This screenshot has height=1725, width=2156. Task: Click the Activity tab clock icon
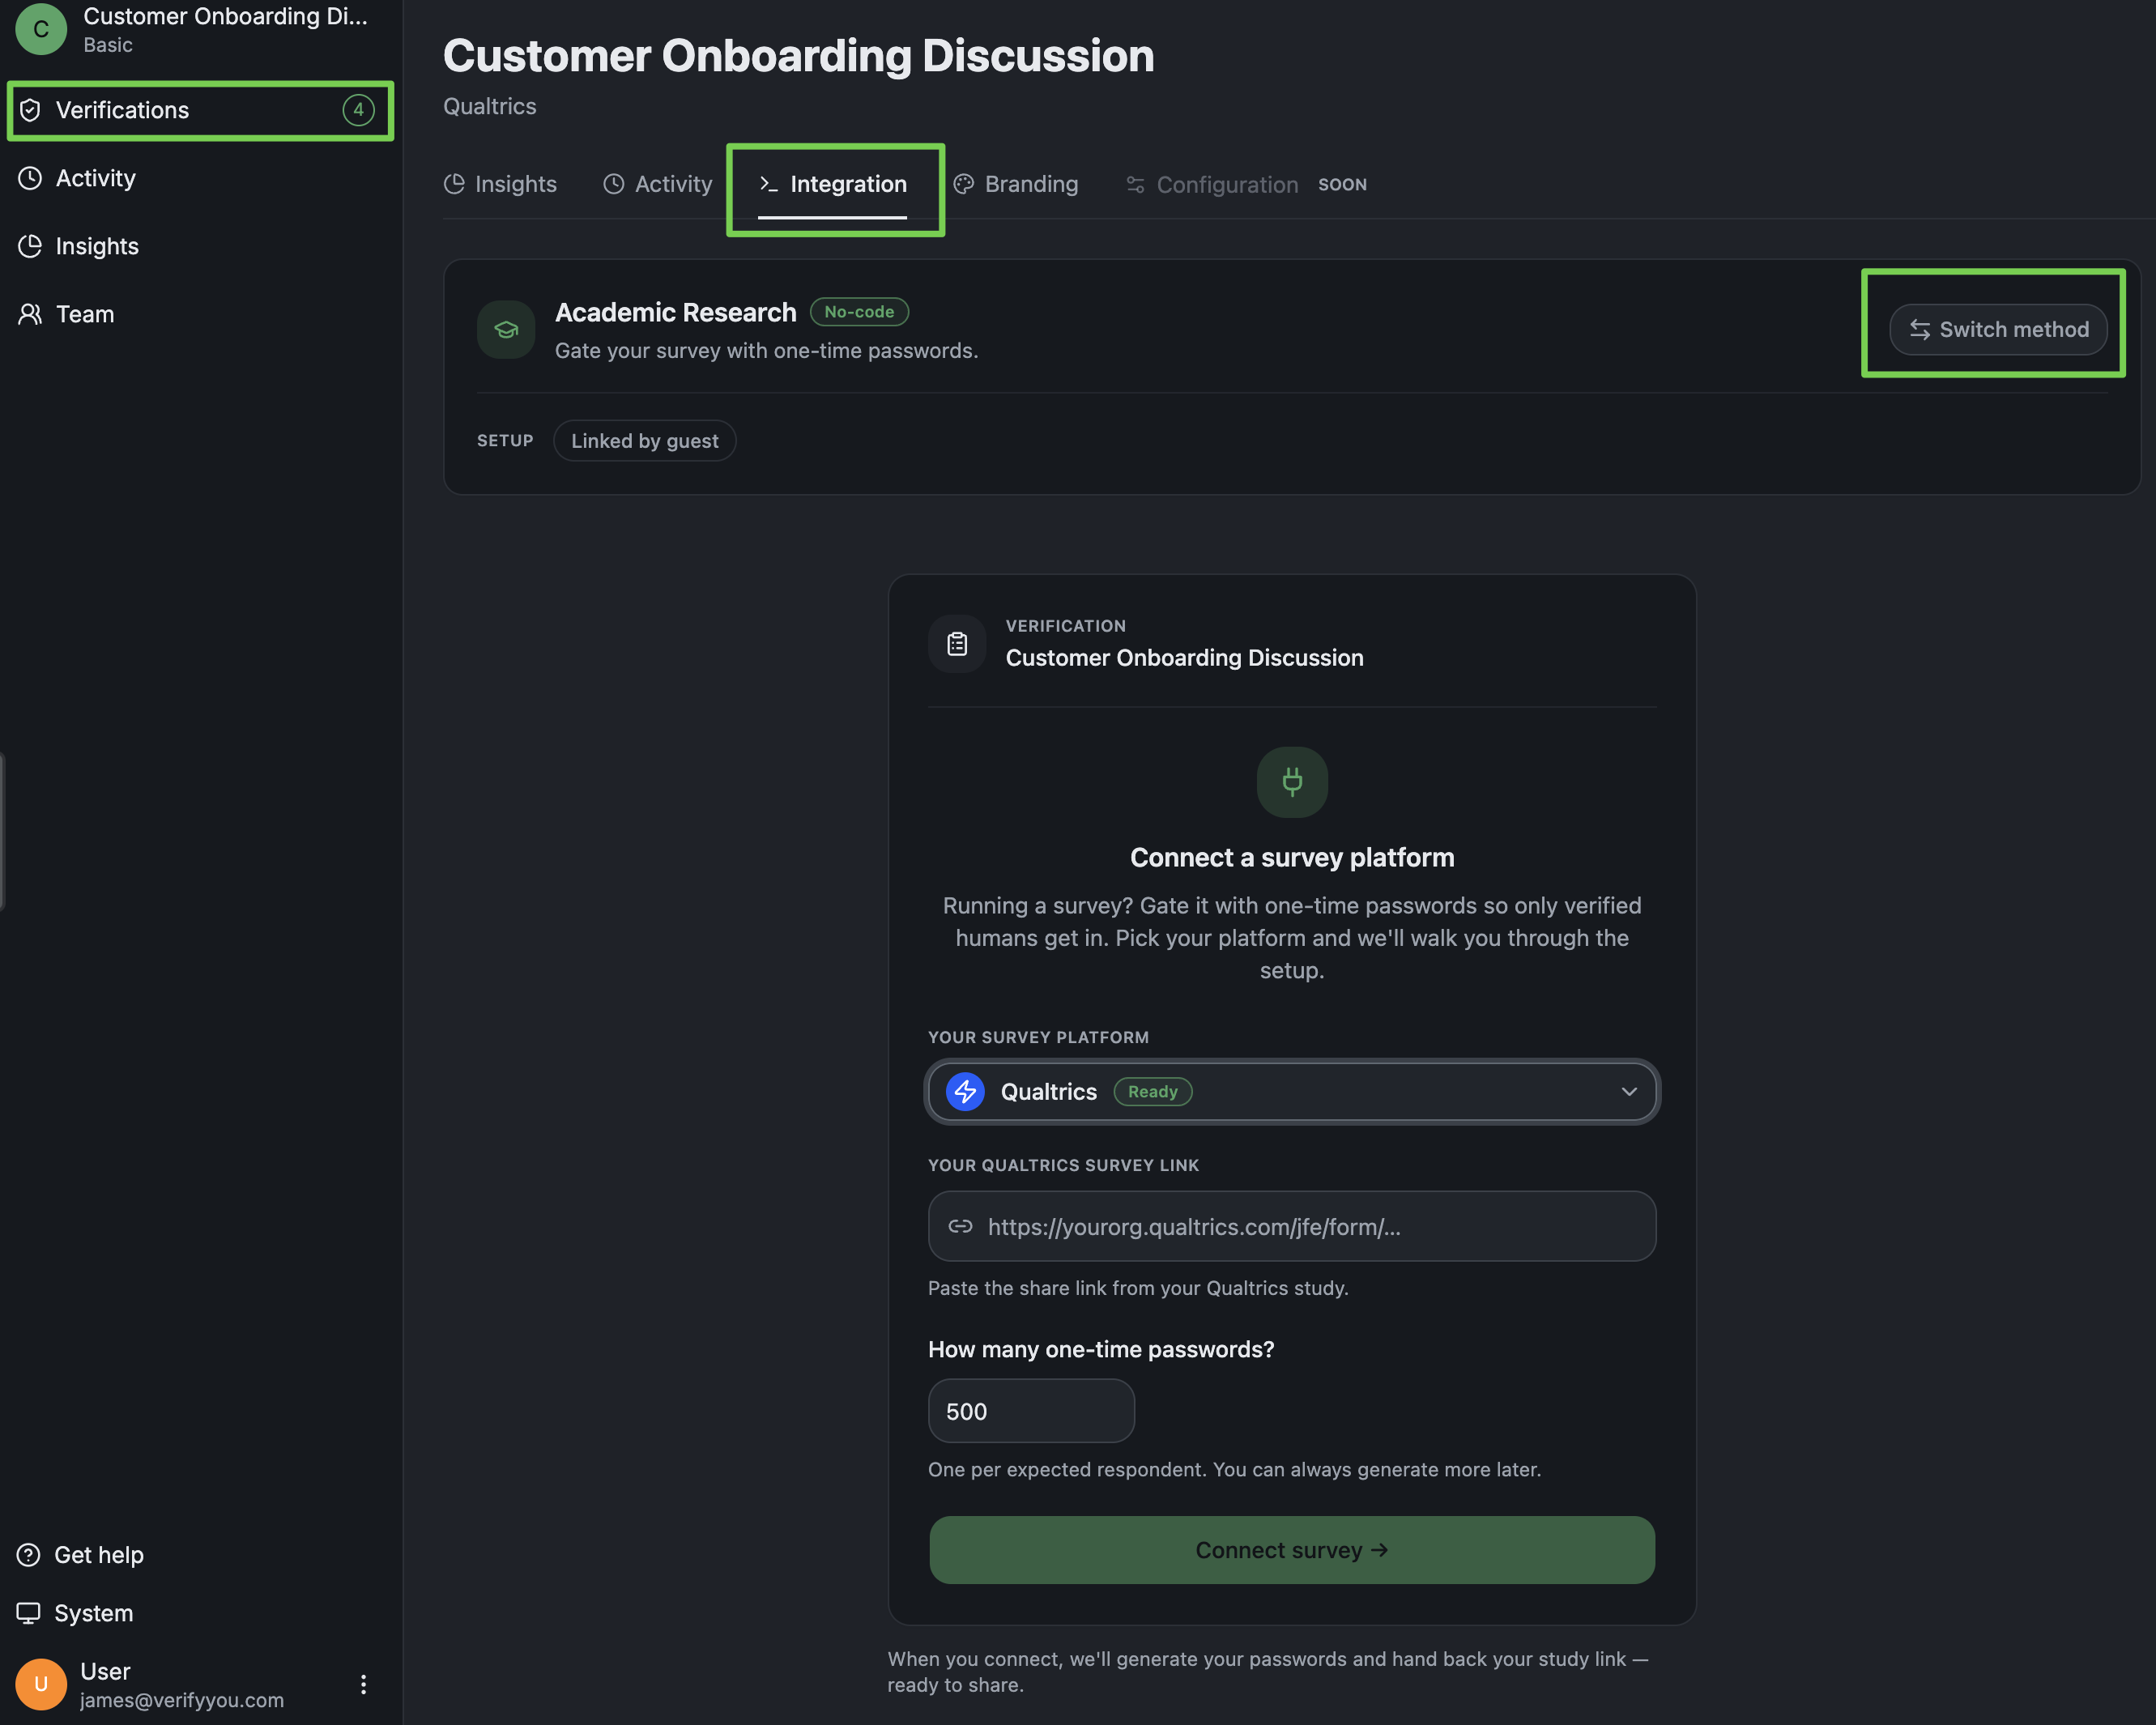(614, 184)
